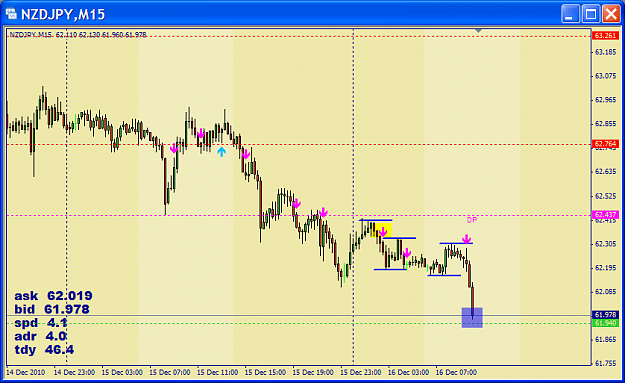
Task: Maximize the NZDJPY,M15 chart window
Action: click(x=590, y=14)
